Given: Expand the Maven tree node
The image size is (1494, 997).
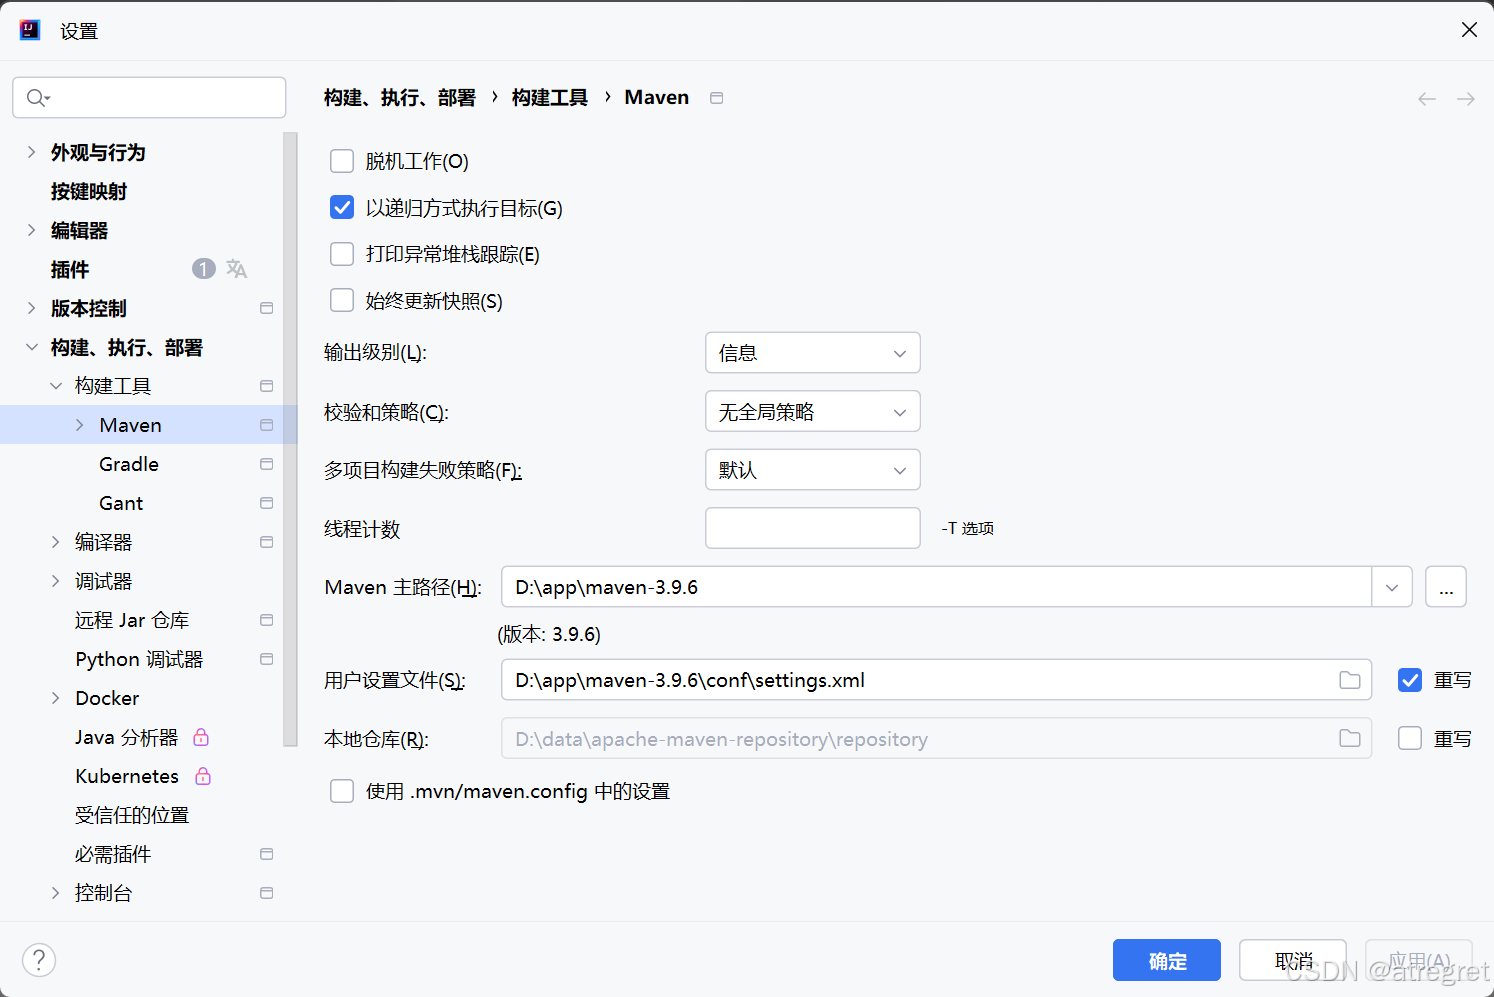Looking at the screenshot, I should click(80, 425).
